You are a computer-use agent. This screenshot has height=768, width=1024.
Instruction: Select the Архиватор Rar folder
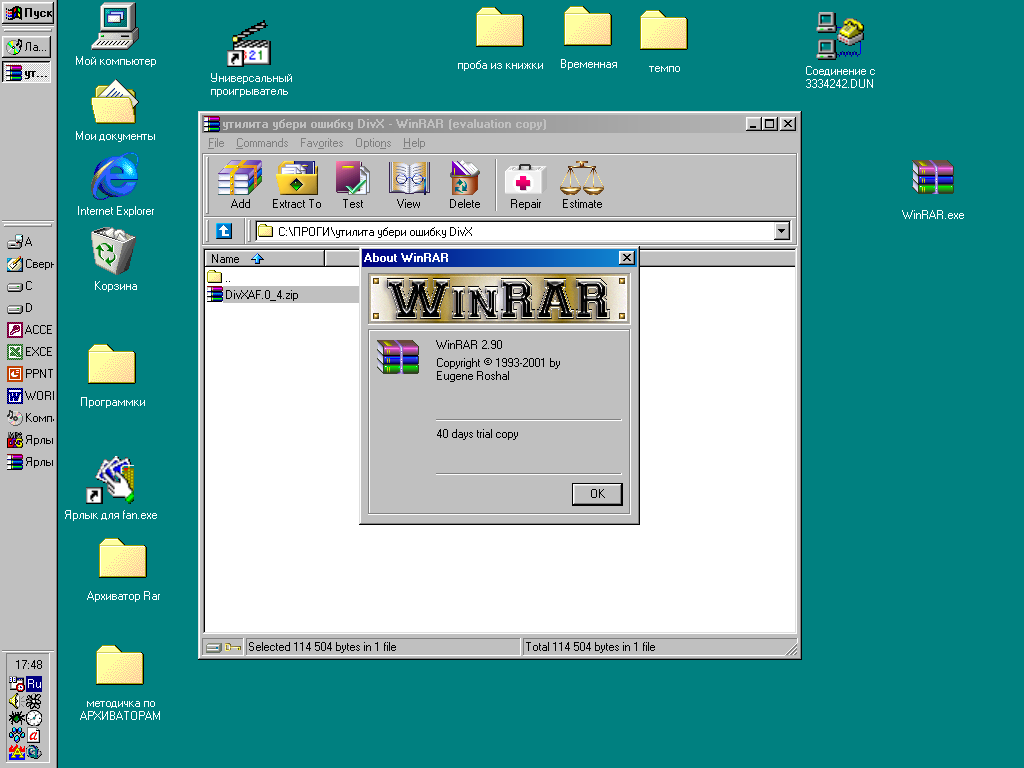click(x=123, y=569)
